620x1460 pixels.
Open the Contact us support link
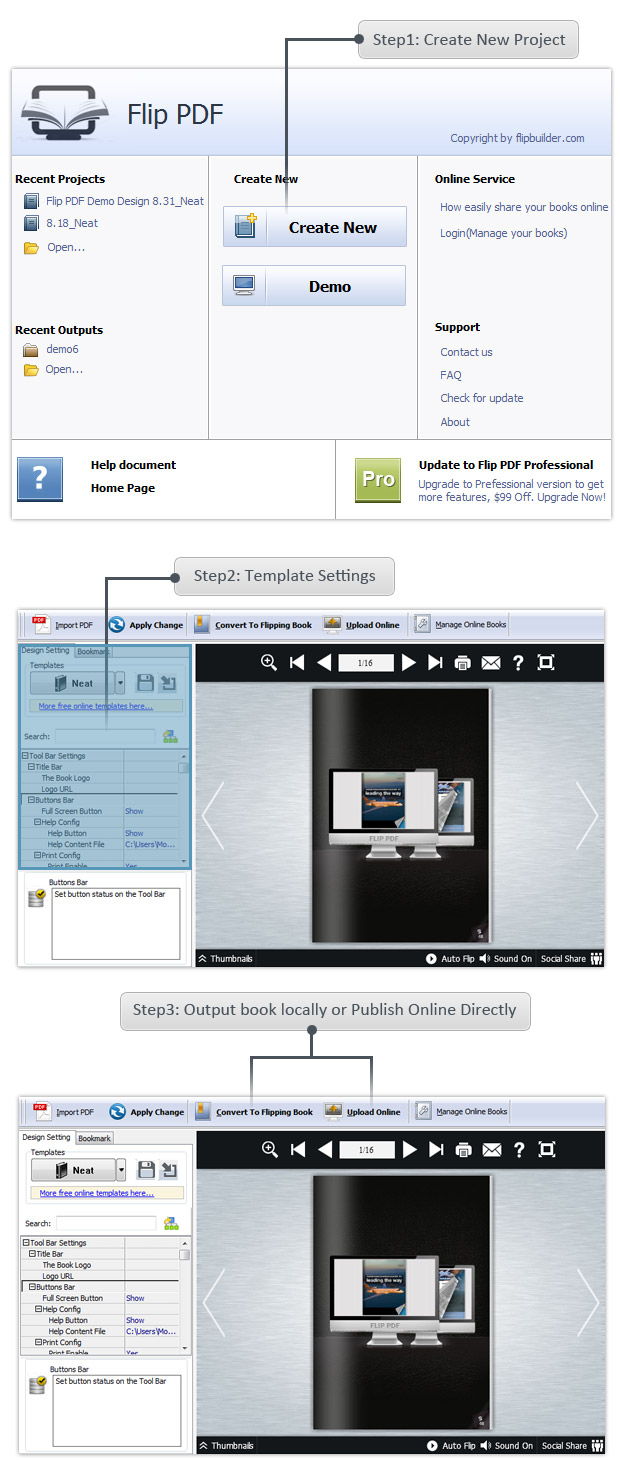[466, 352]
